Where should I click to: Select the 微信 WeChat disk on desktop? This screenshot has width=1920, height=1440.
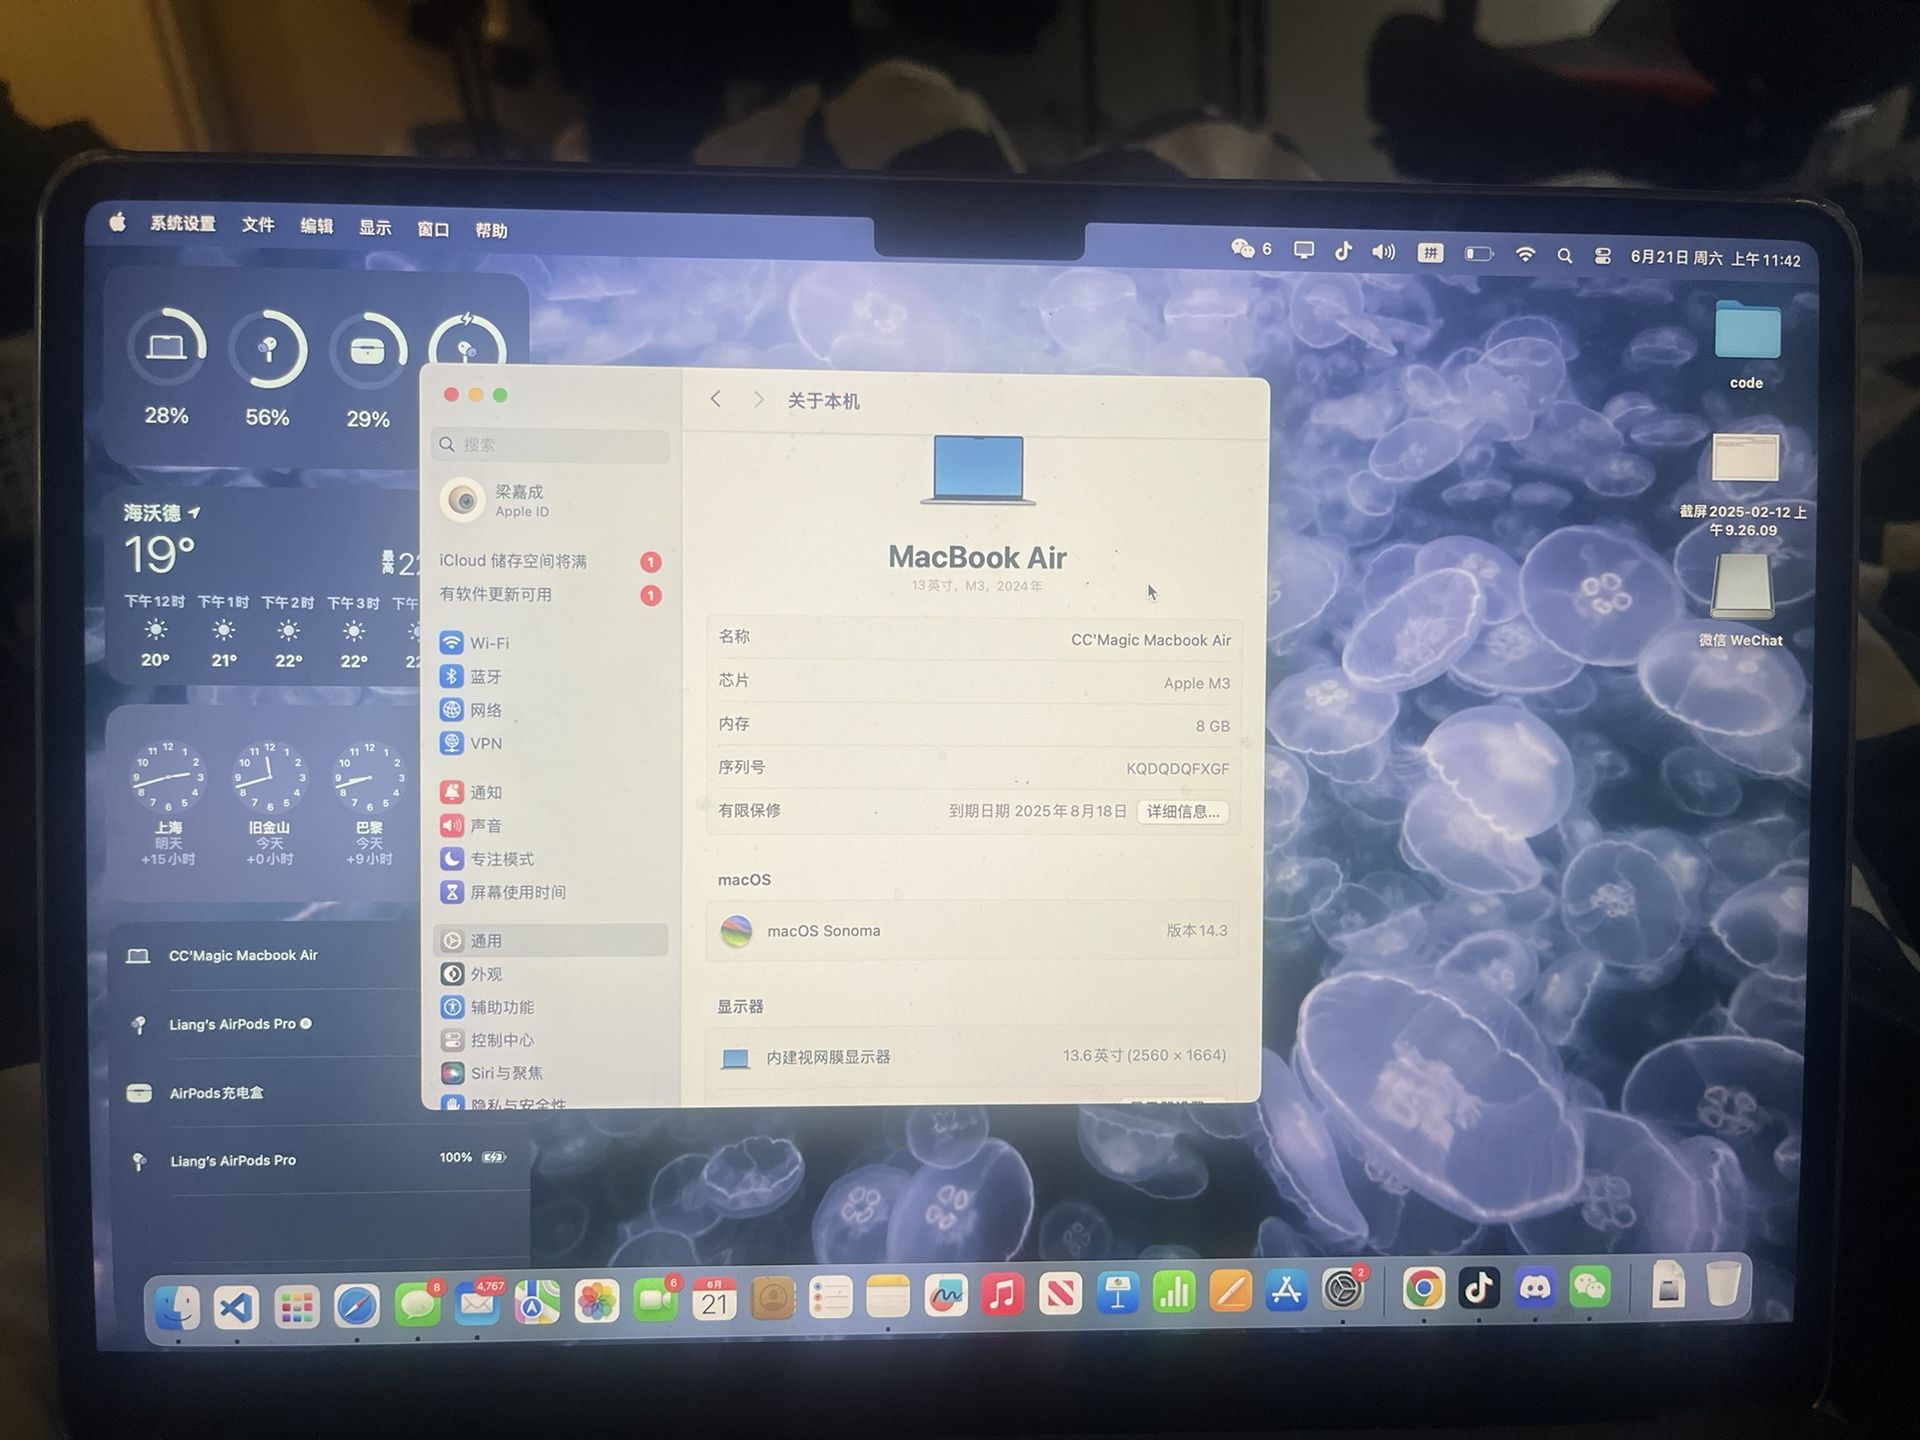1741,600
